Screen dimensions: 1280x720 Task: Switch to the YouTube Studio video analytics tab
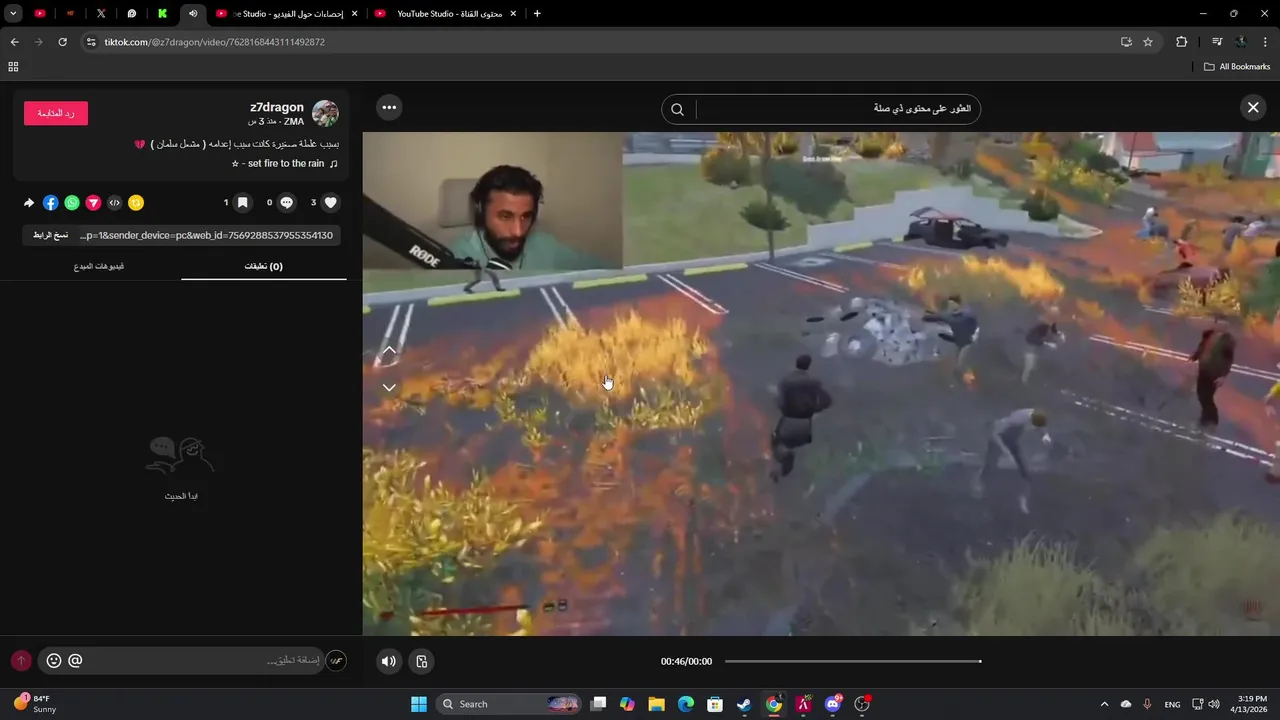(287, 13)
